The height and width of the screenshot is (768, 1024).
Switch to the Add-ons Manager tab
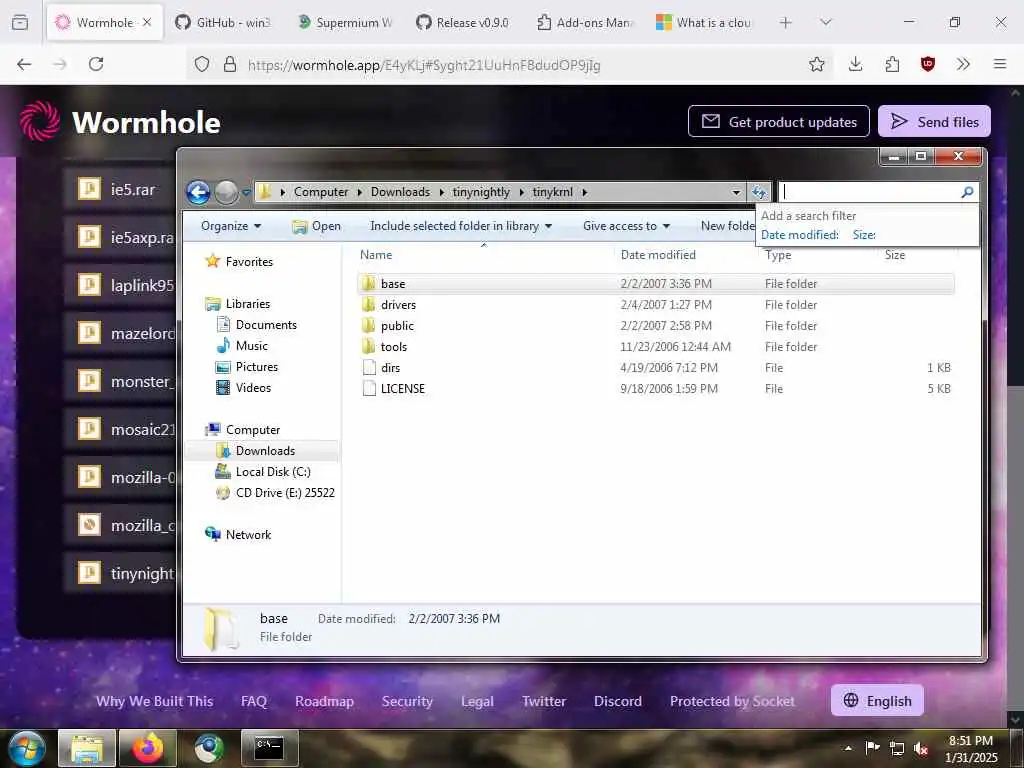585,22
